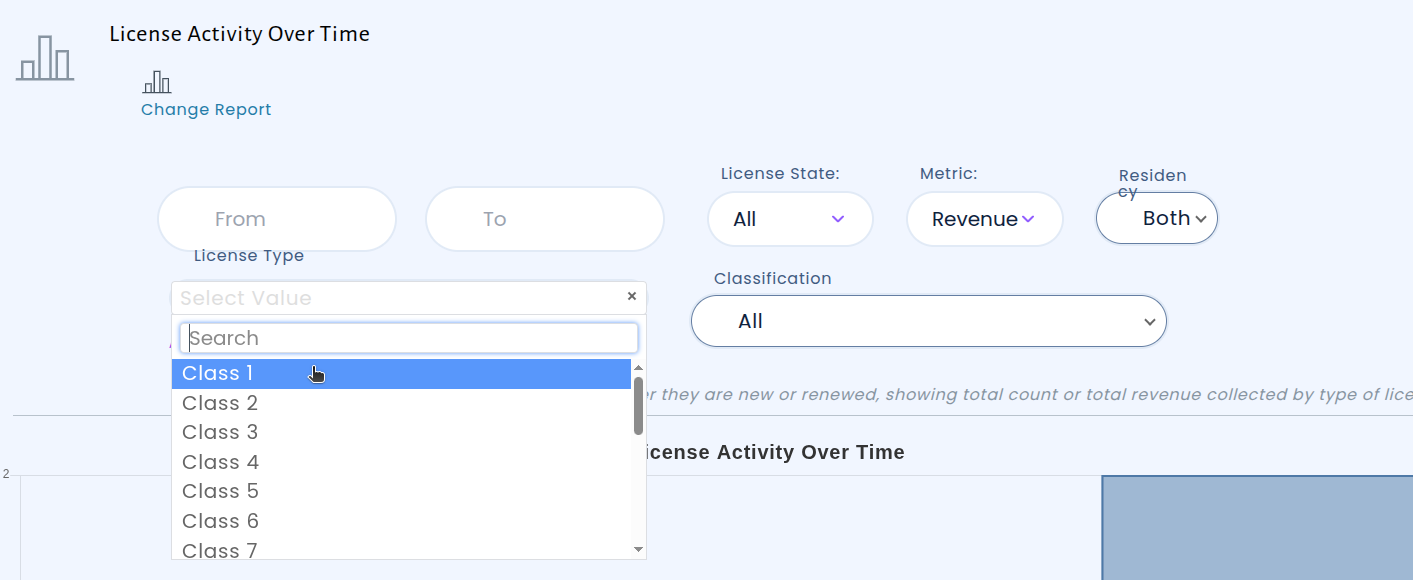Screen dimensions: 1413x580
Task: Click the chart title License Activity Over Time
Action: pyautogui.click(x=770, y=452)
